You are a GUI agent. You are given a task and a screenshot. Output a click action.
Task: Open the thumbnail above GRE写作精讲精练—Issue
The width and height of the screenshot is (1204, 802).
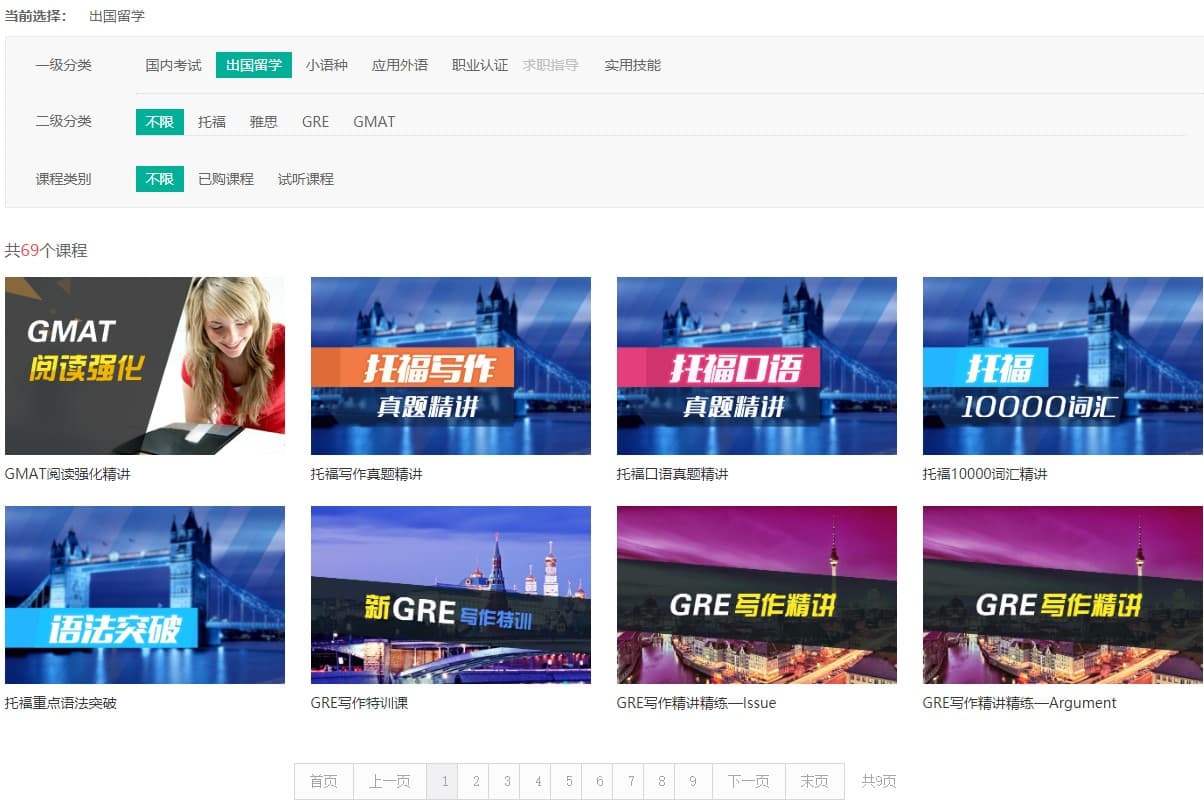(757, 595)
